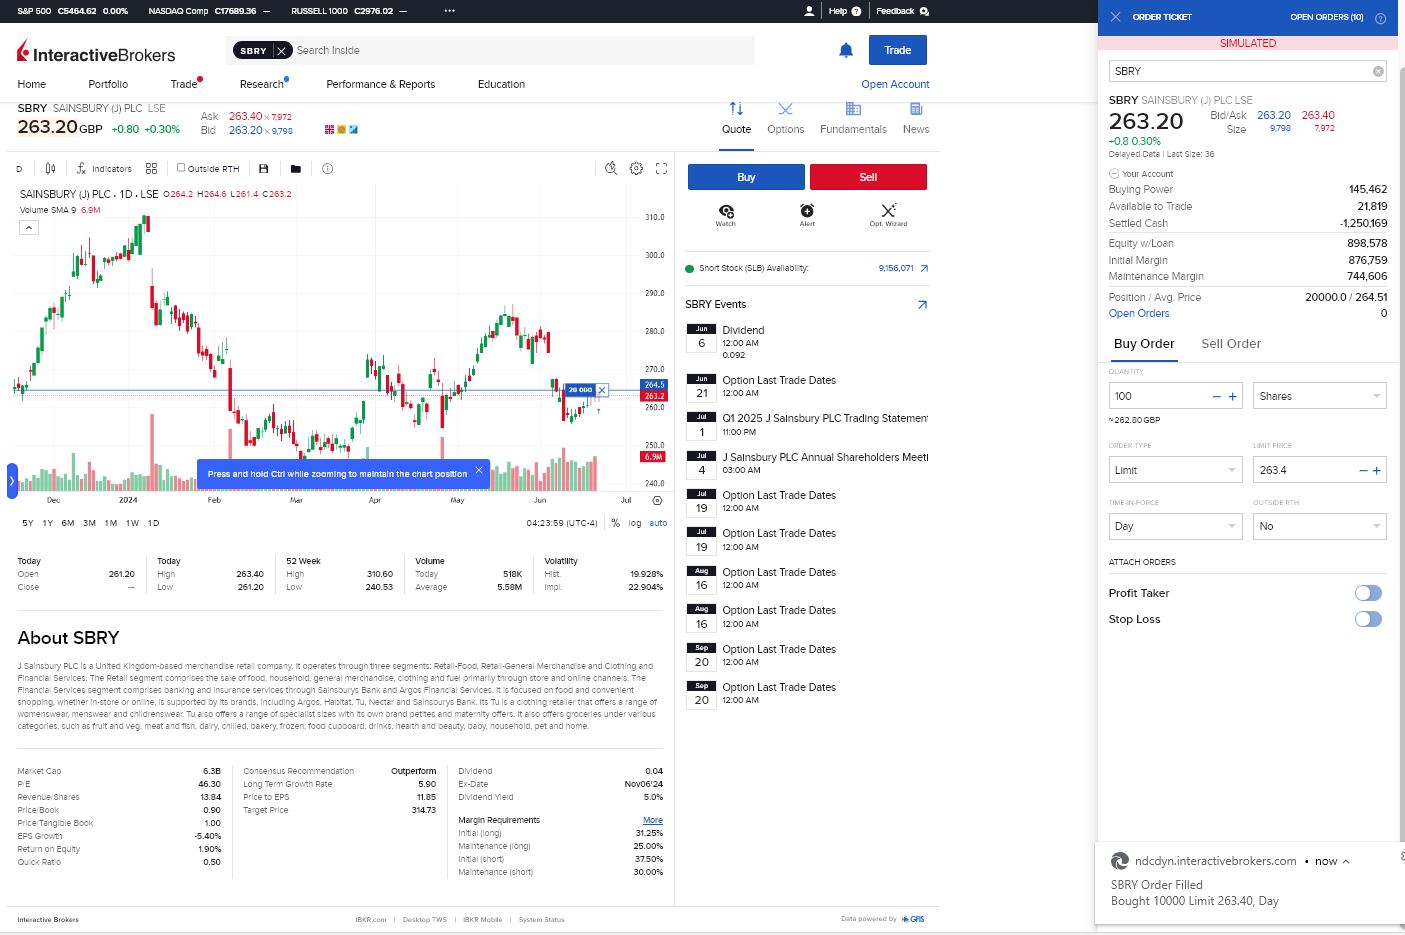Open Short Stock availability details arrow

[924, 268]
